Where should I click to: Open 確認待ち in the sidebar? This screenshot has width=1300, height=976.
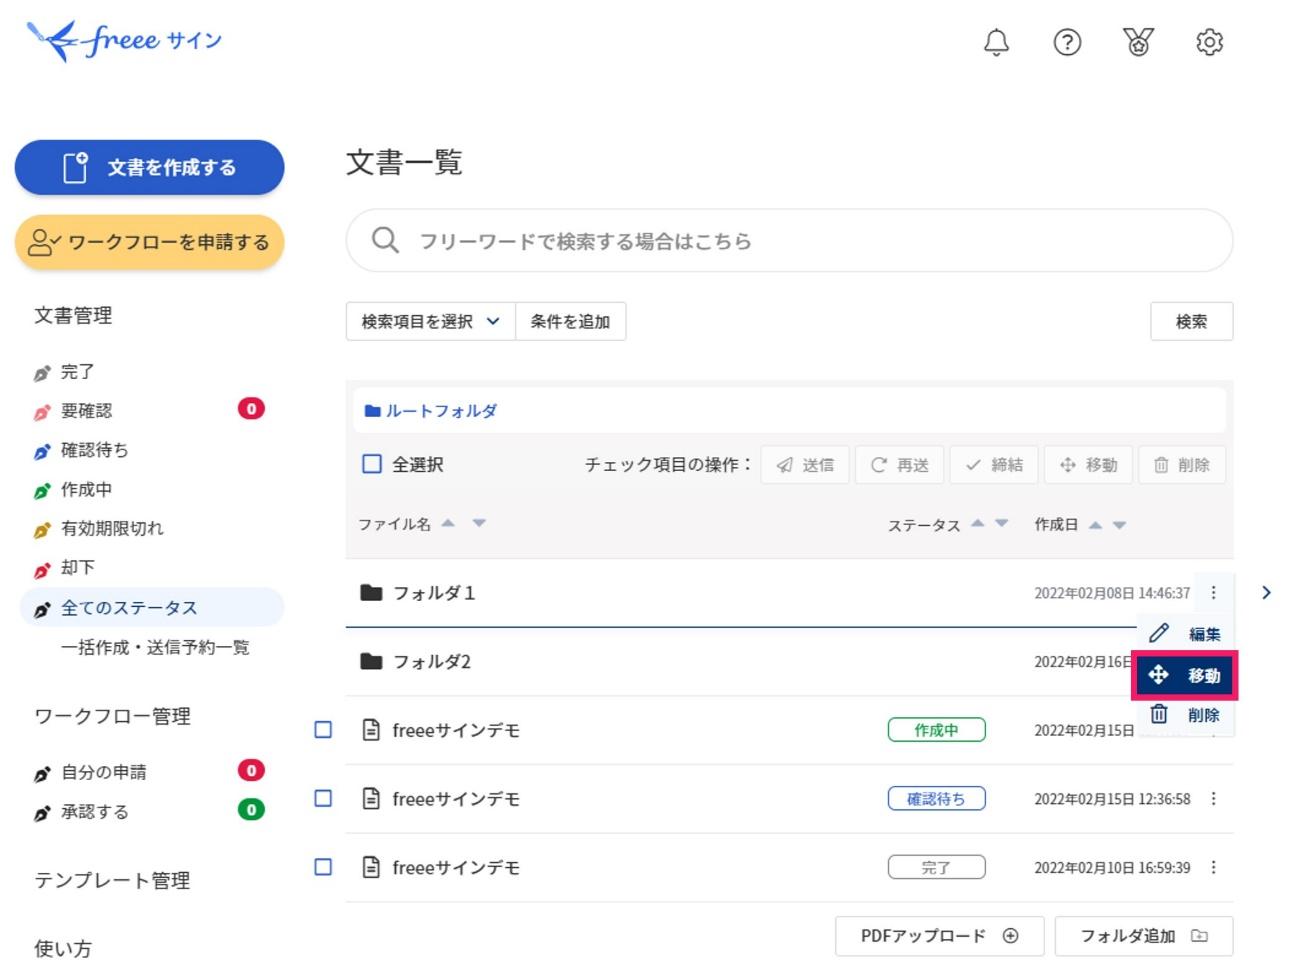click(94, 450)
